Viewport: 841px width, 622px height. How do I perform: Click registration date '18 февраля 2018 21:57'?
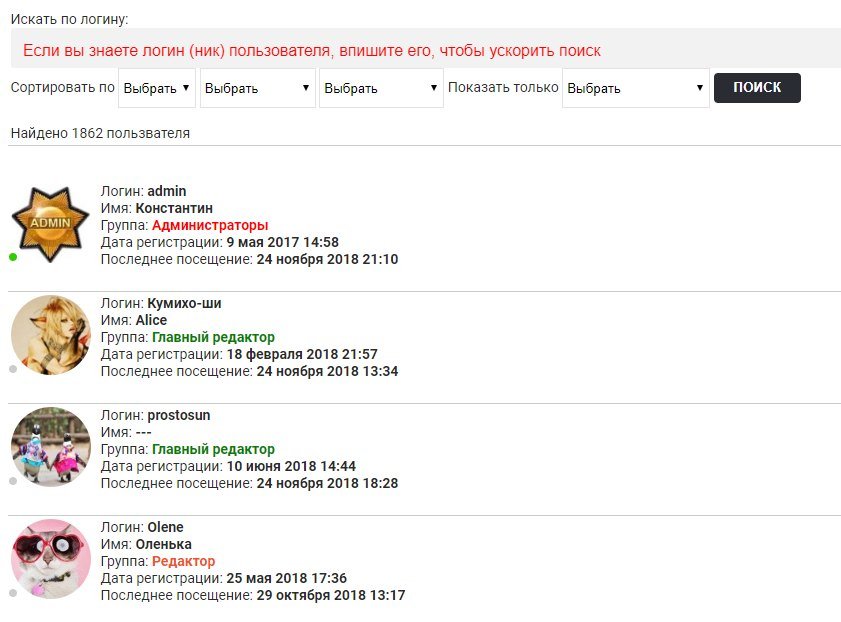coord(302,354)
